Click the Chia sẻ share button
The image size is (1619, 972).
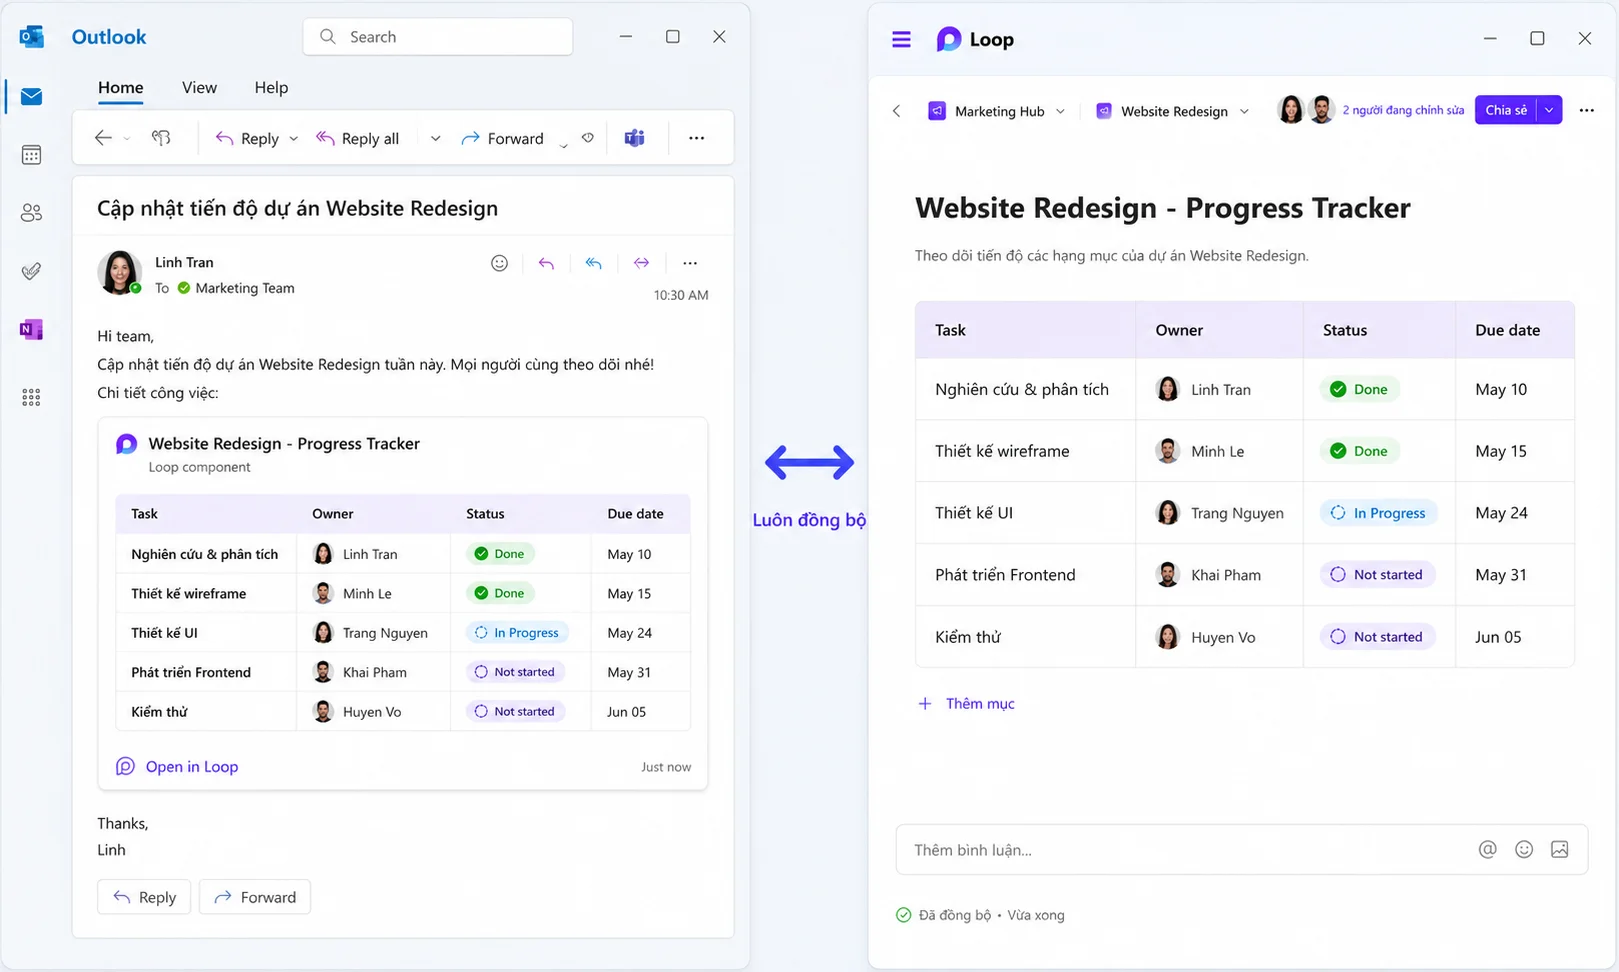pos(1506,110)
